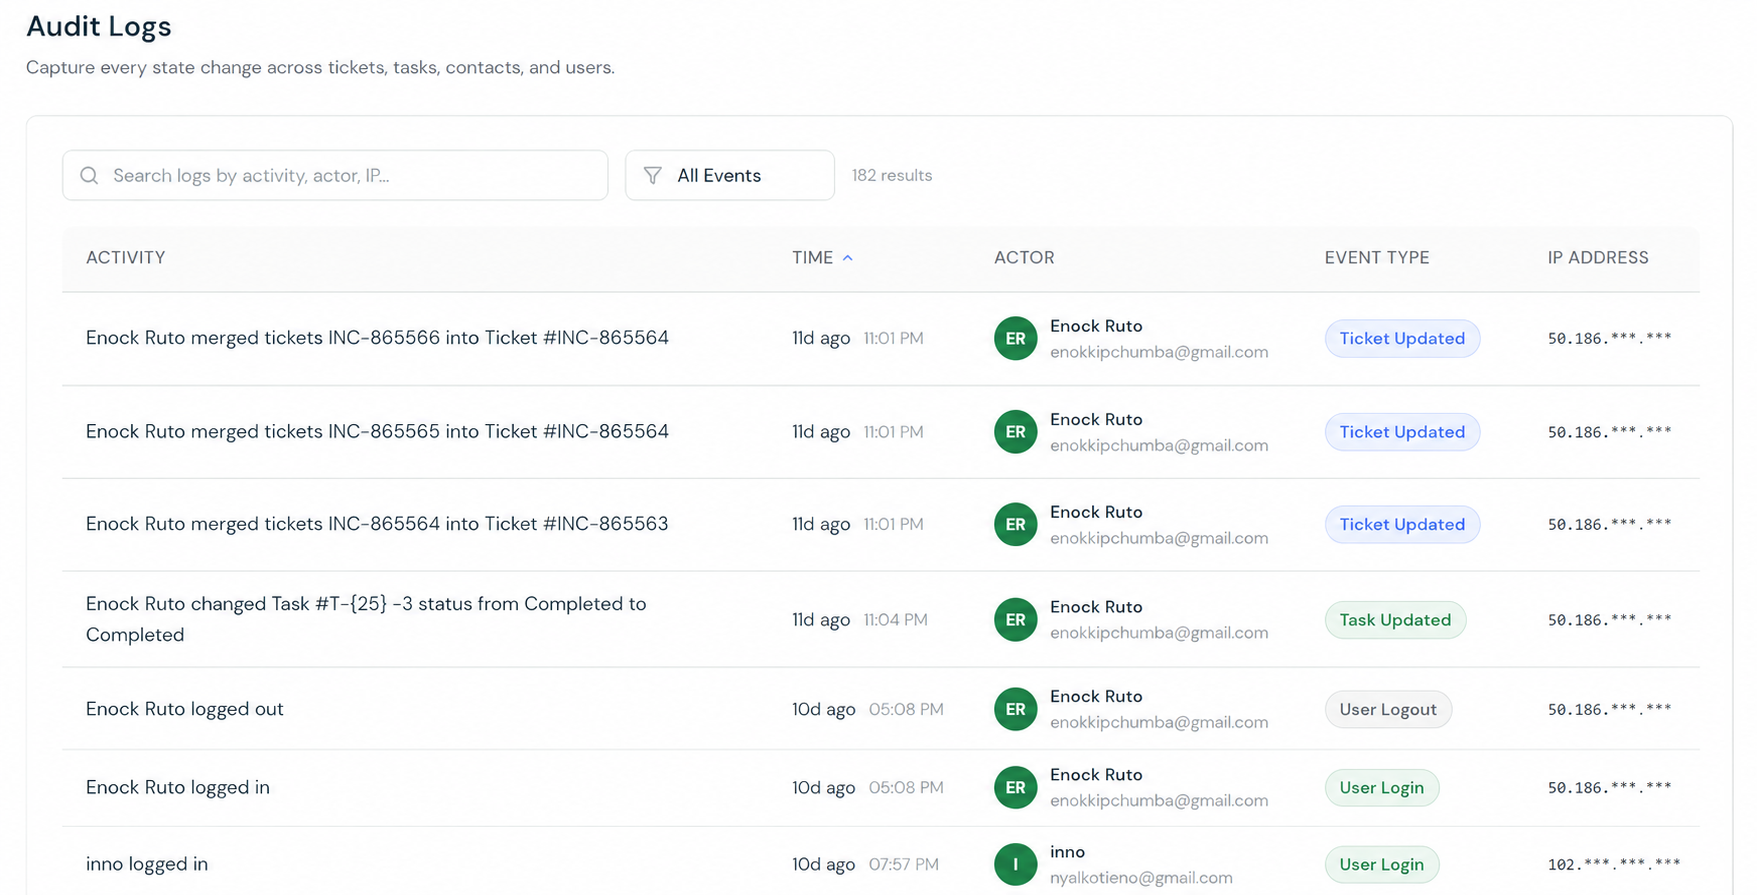Open the All Events filter dropdown

(x=730, y=175)
